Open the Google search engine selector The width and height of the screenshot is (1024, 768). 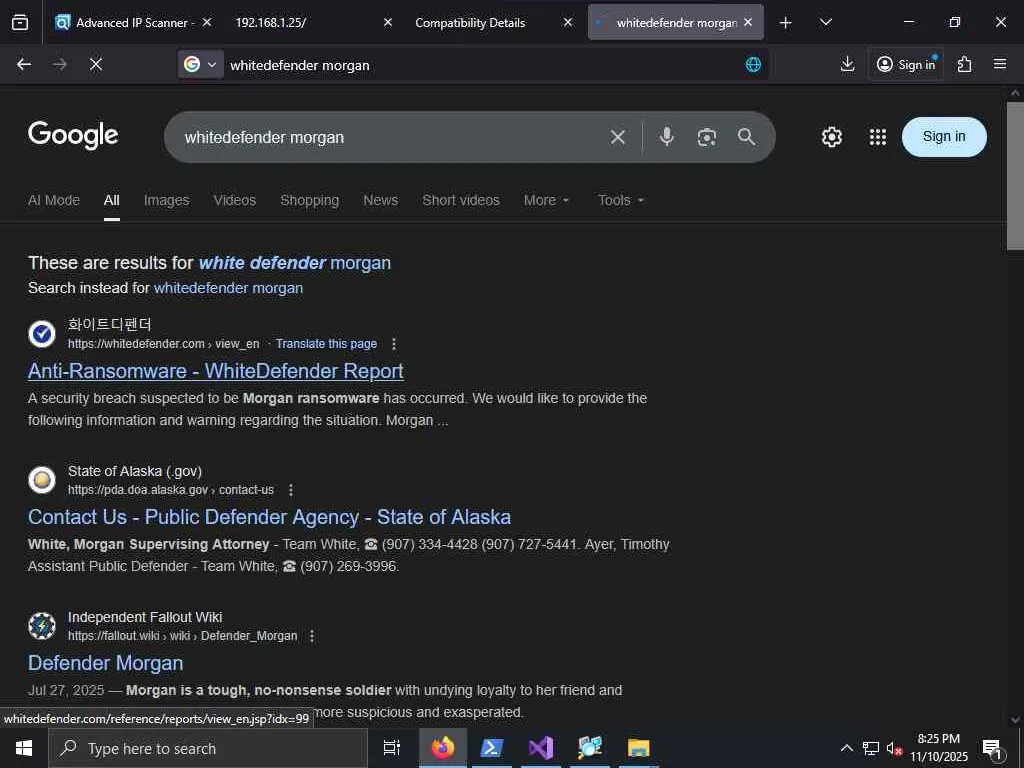(200, 64)
